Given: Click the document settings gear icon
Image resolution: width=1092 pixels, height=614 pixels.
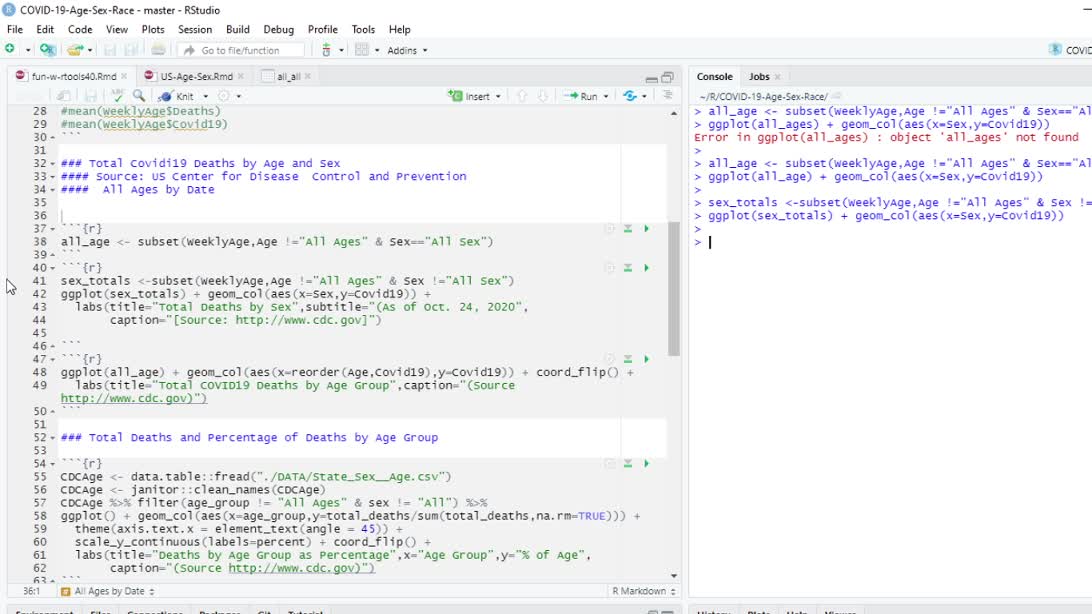Looking at the screenshot, I should (x=224, y=96).
